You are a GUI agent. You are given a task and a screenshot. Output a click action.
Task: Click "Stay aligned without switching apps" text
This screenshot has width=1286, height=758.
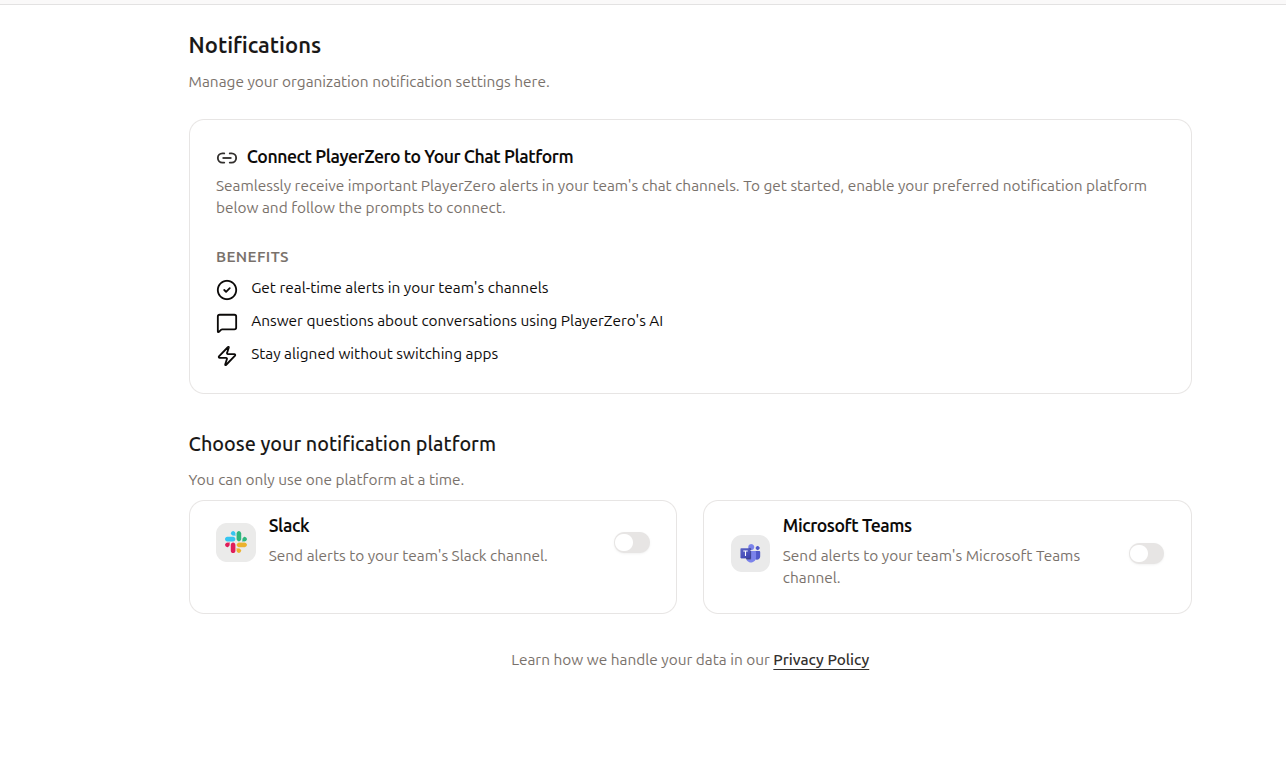[x=373, y=353]
